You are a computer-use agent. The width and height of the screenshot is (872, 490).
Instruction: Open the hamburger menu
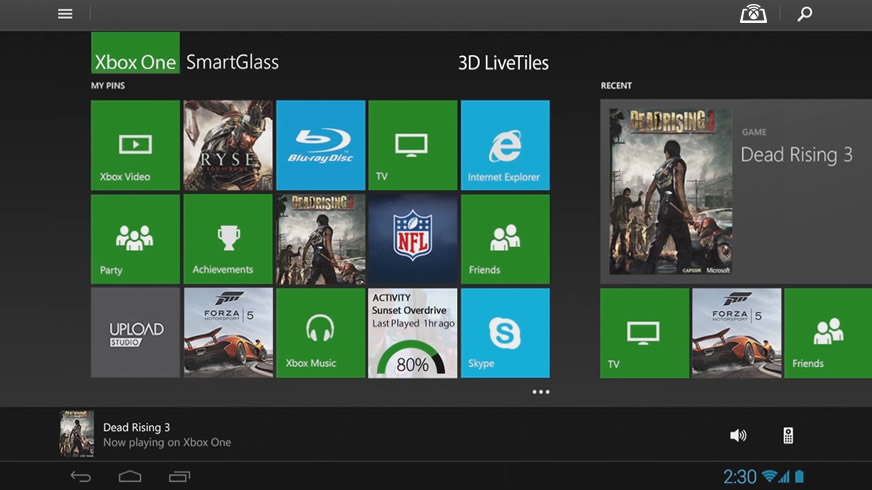[65, 14]
